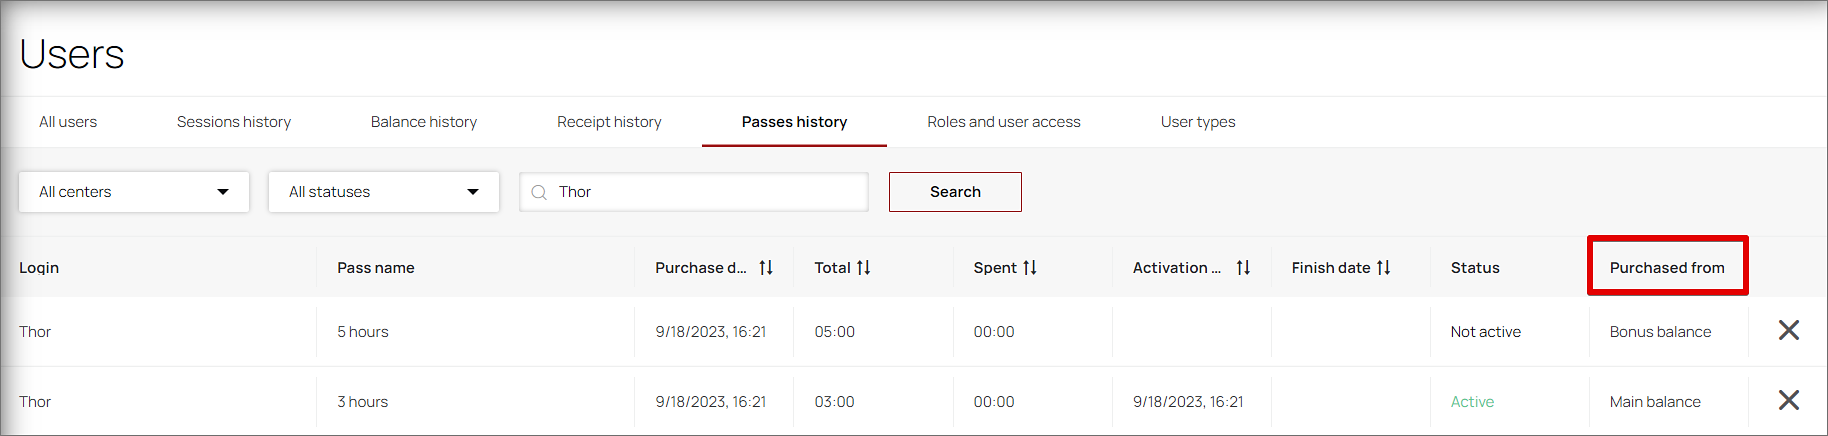
Task: Remove the 5 hours pass with X
Action: pos(1789,330)
